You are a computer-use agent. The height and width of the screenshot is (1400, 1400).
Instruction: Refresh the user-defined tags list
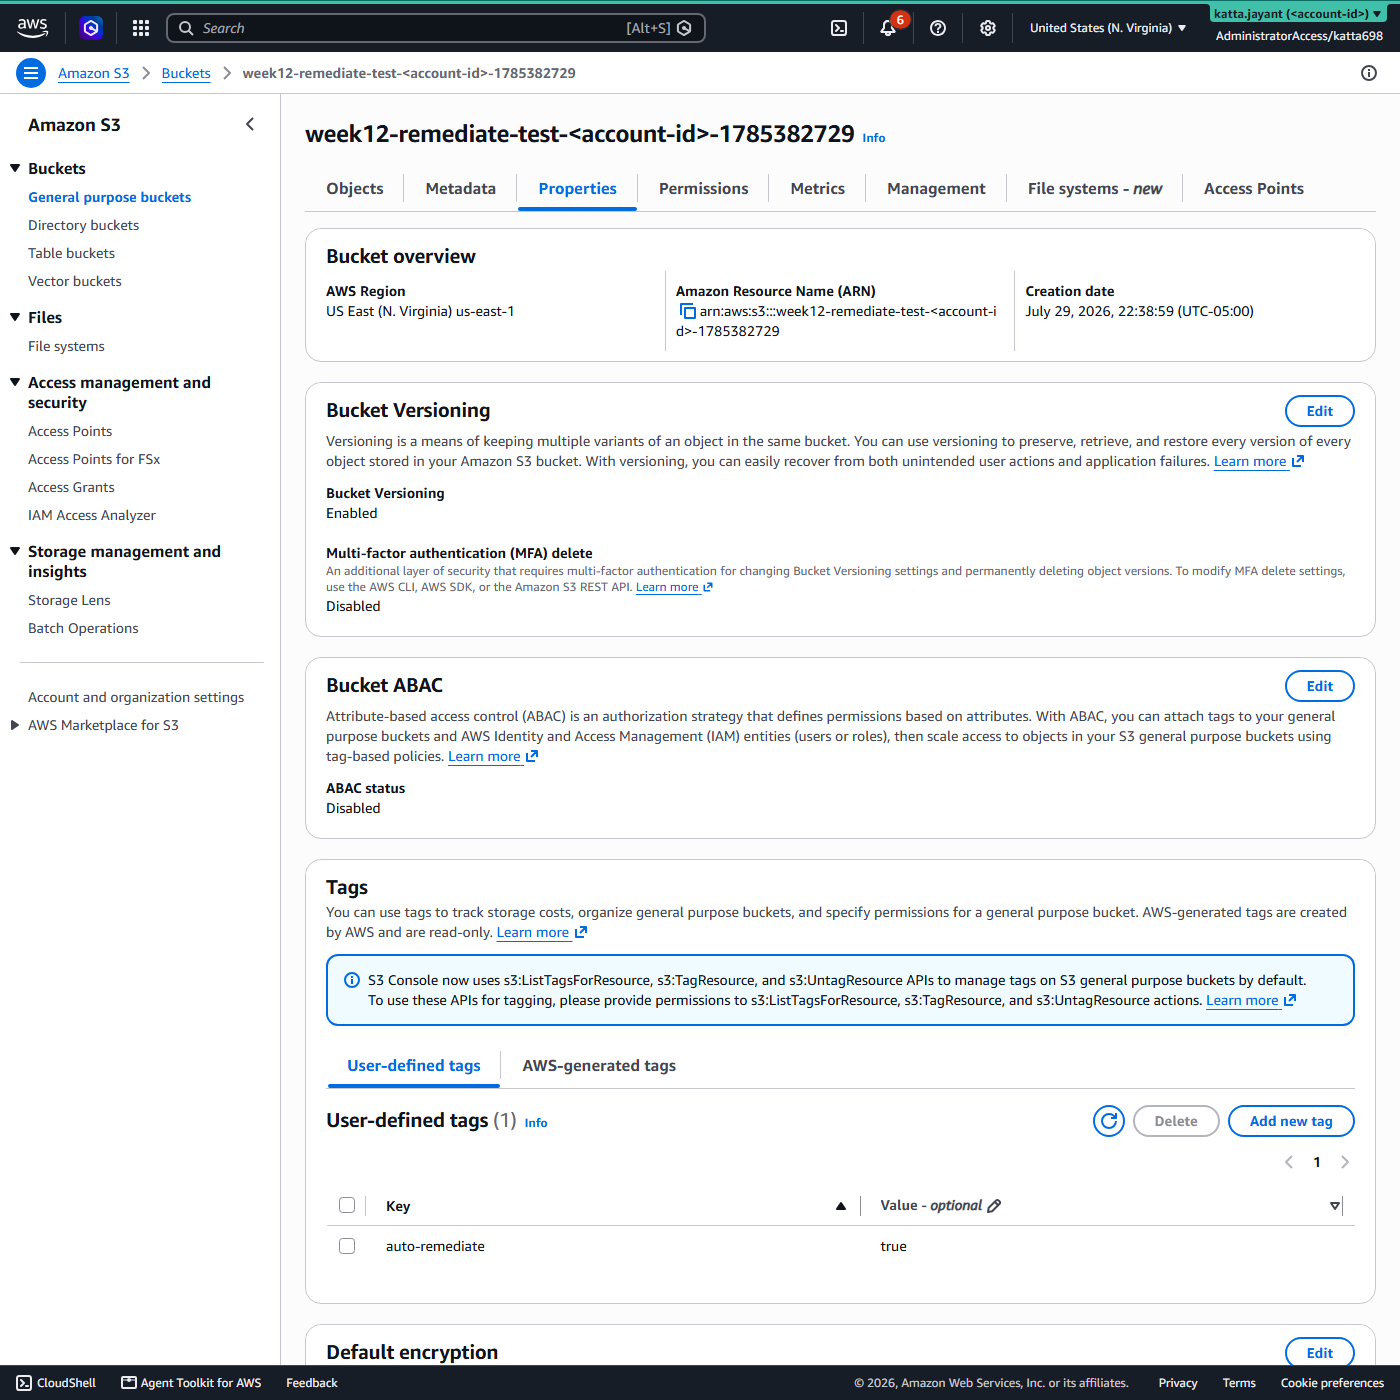point(1109,1121)
